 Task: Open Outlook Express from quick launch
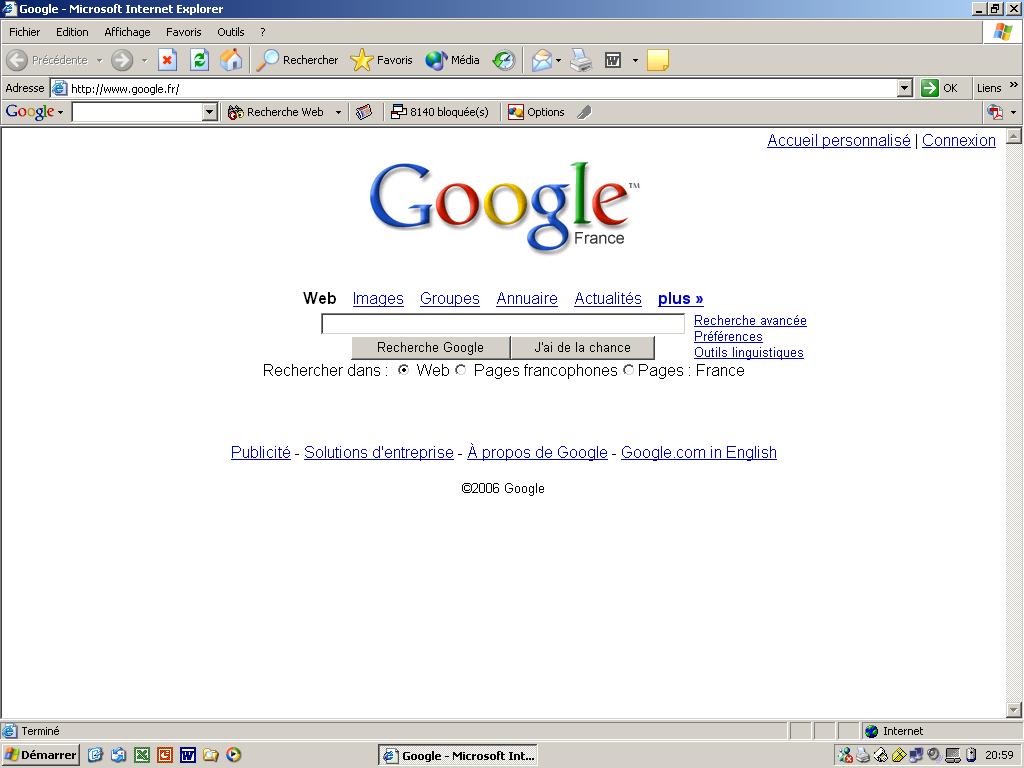coord(118,756)
